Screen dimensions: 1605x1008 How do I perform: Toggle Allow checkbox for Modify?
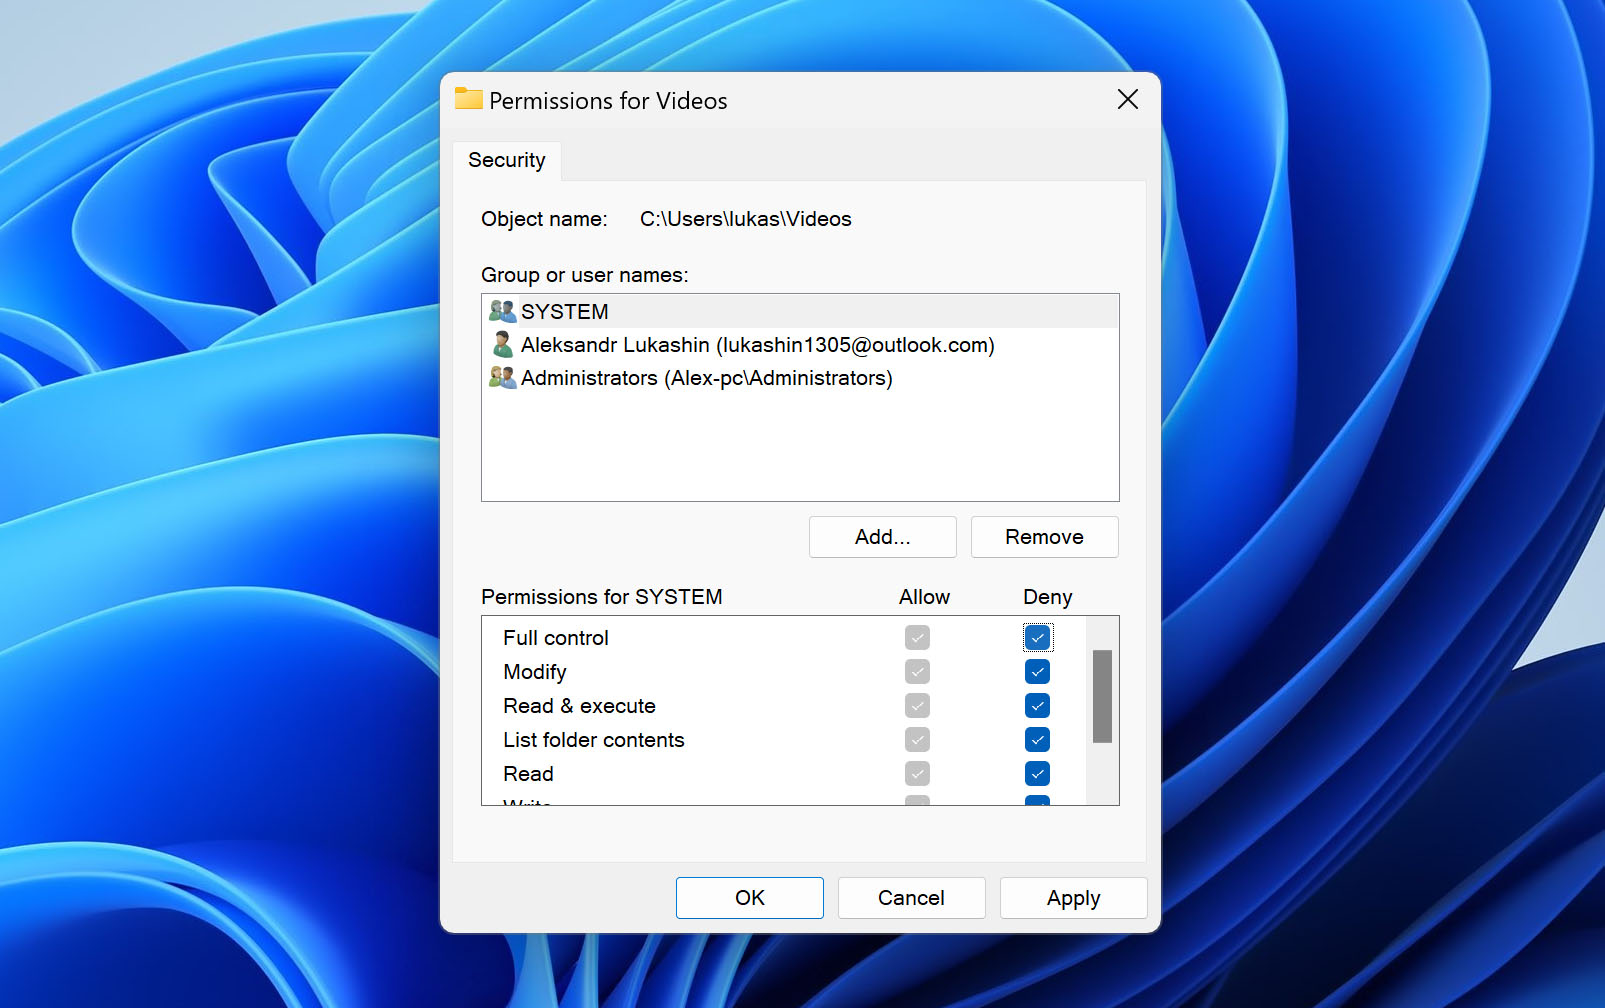pos(917,672)
